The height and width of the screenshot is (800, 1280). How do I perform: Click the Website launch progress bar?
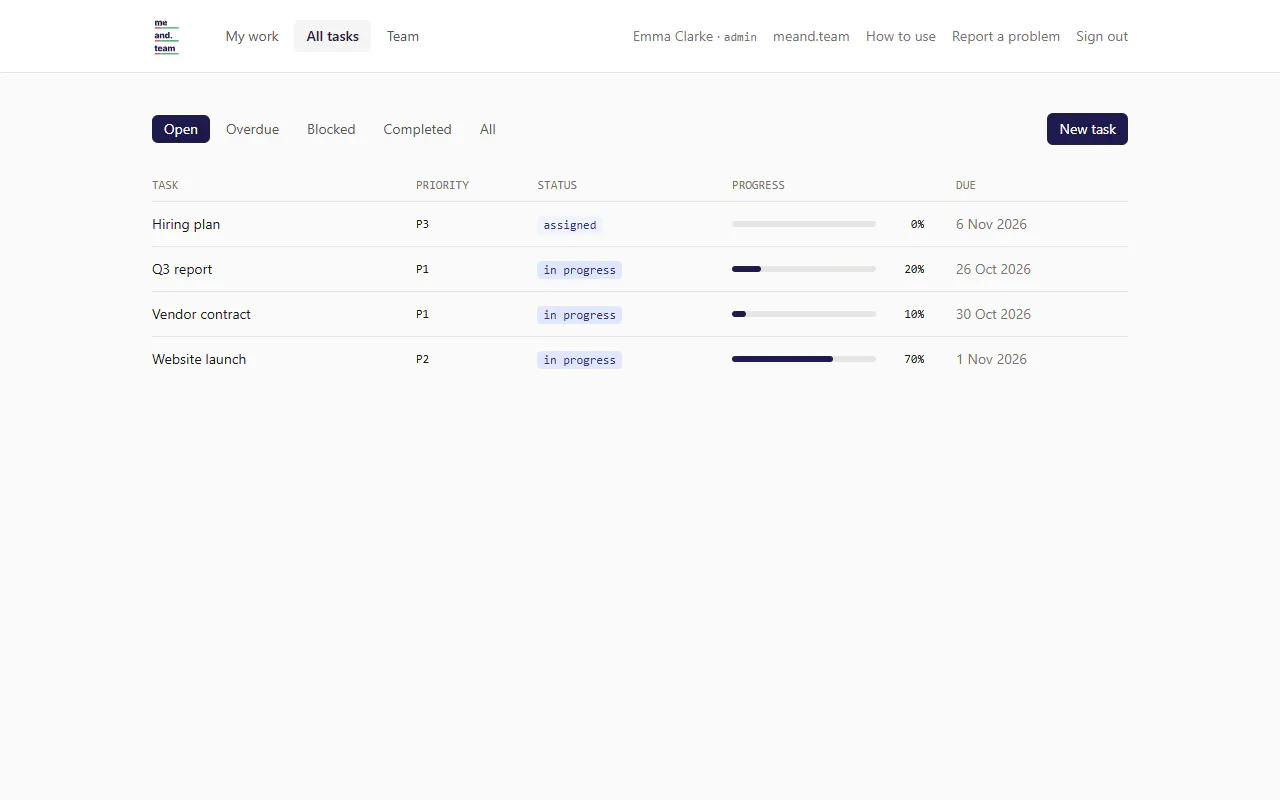point(804,359)
